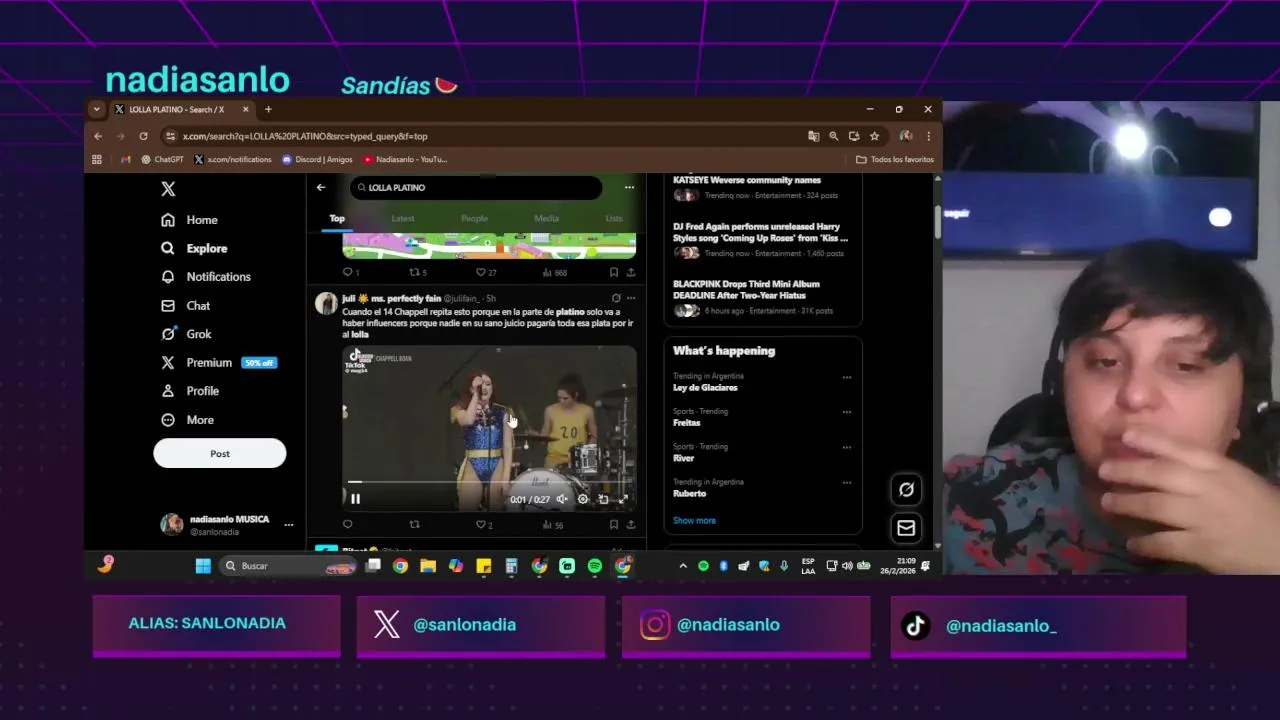Open the ChatGPT bookmark
The image size is (1280, 720).
click(162, 159)
